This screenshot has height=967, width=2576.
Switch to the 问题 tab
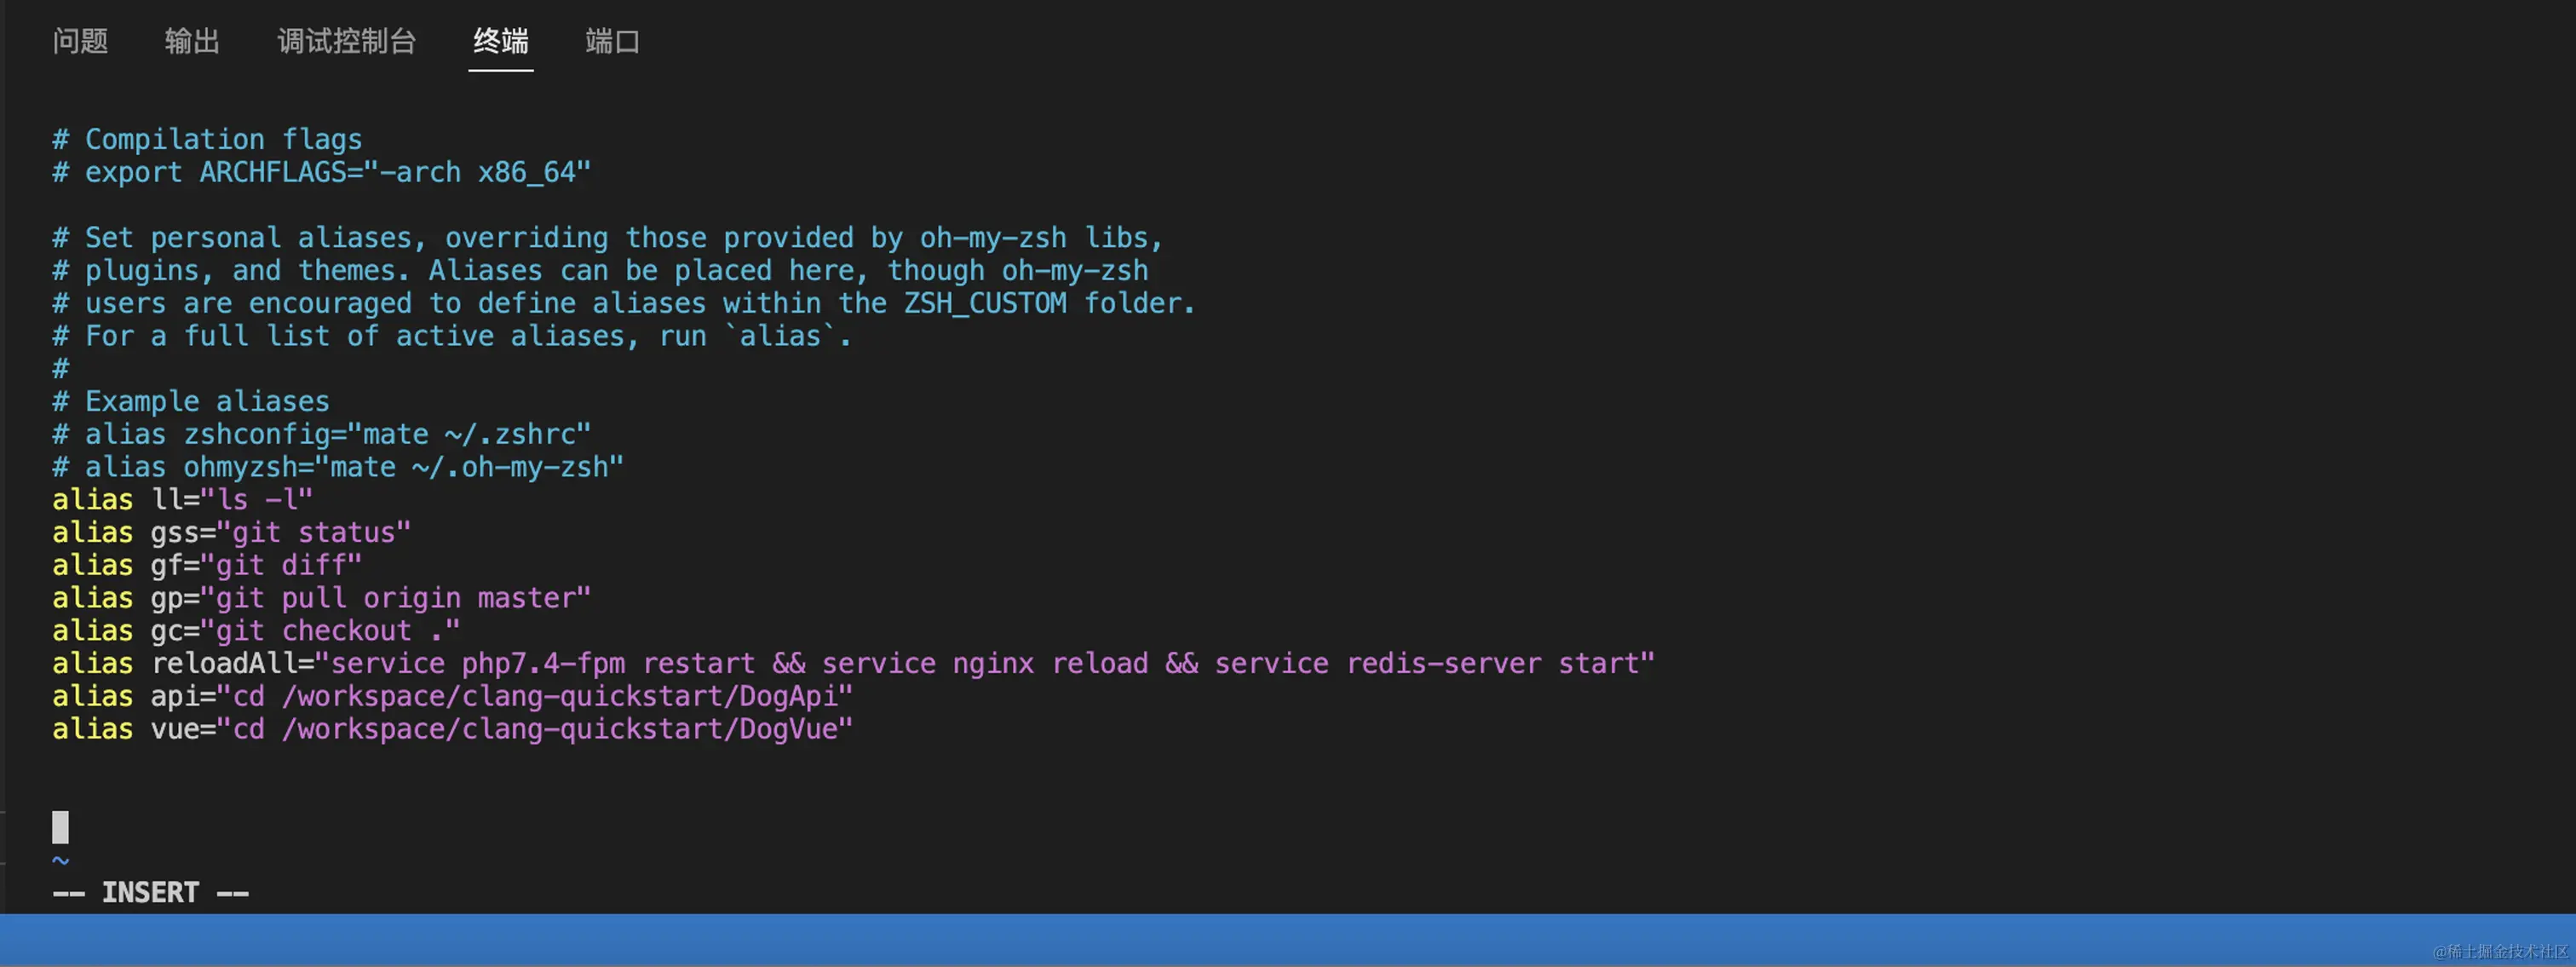pos(80,41)
